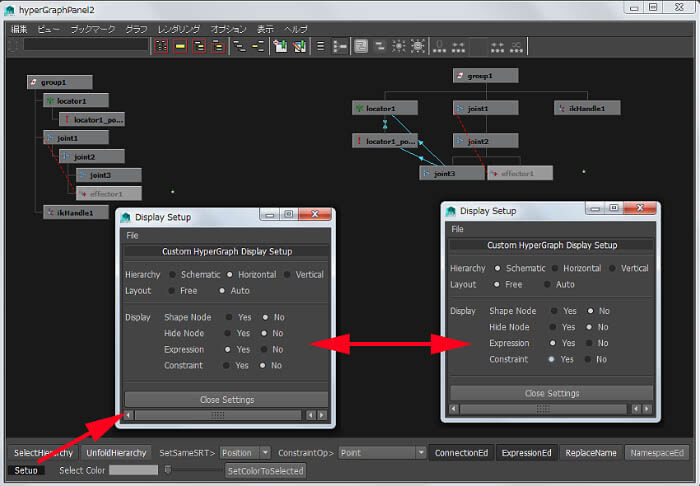Open the レンダリング (Rendering) menu
The width and height of the screenshot is (700, 486).
[x=179, y=29]
